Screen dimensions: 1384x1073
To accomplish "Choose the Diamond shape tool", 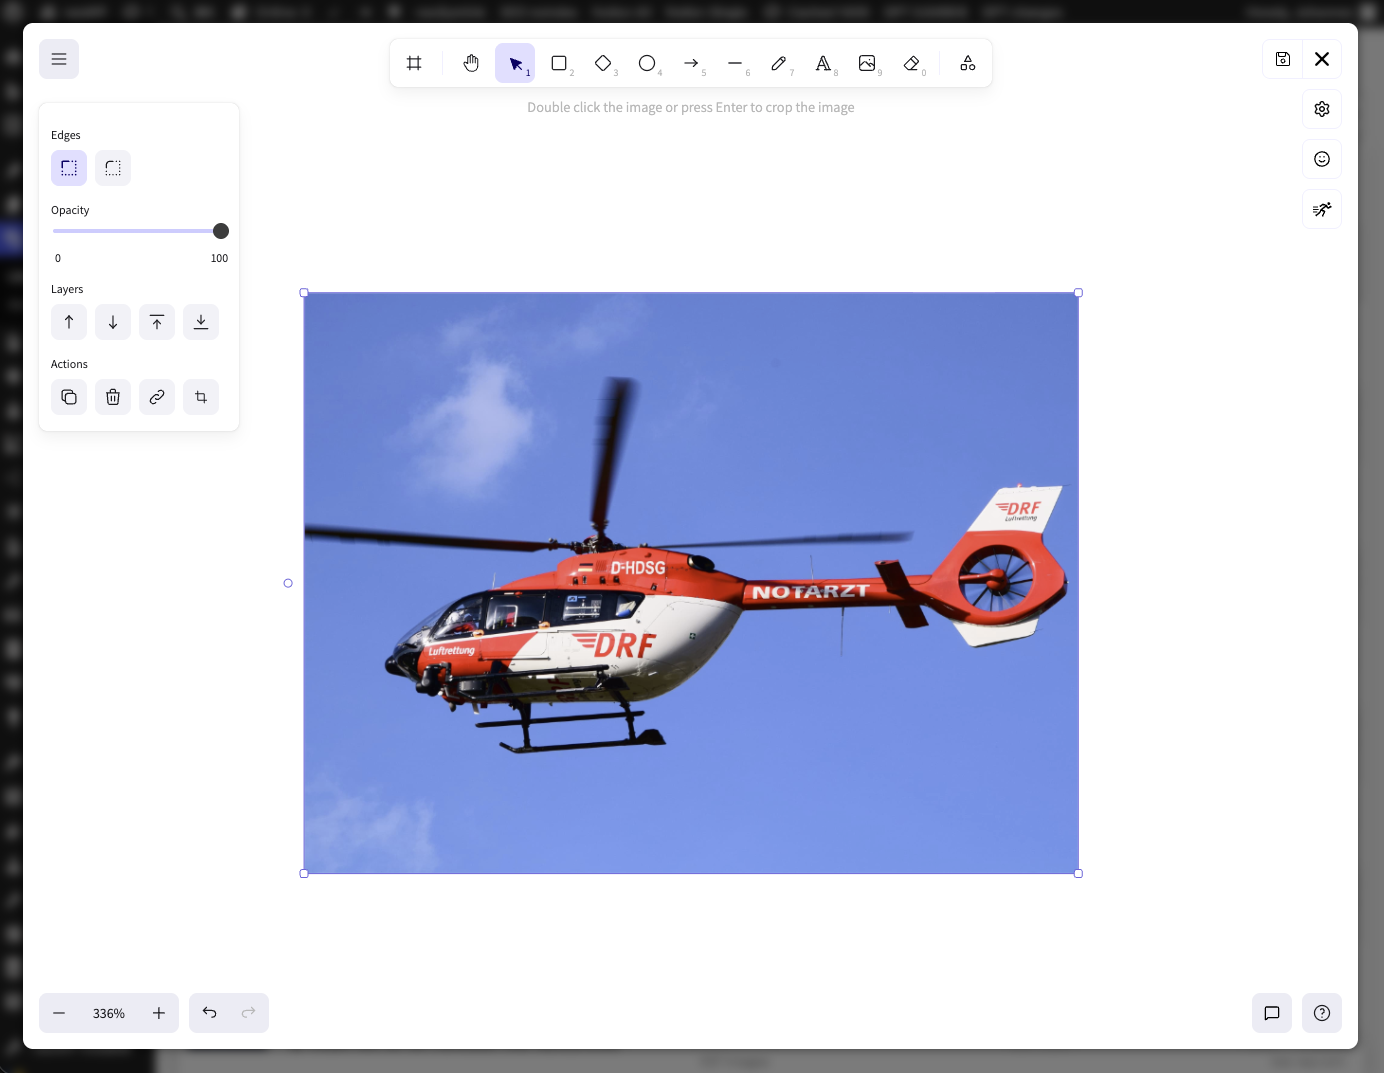I will point(603,63).
